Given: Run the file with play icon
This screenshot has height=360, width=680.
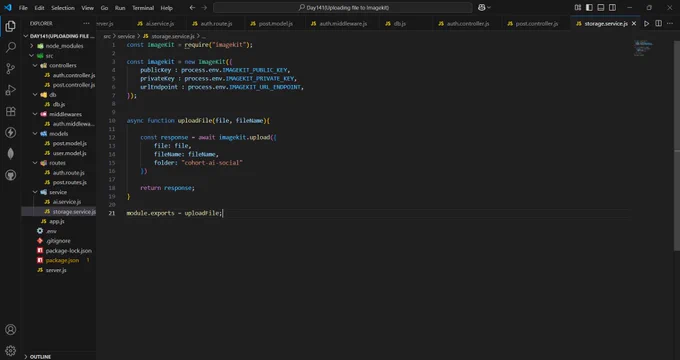Looking at the screenshot, I should tap(646, 23).
